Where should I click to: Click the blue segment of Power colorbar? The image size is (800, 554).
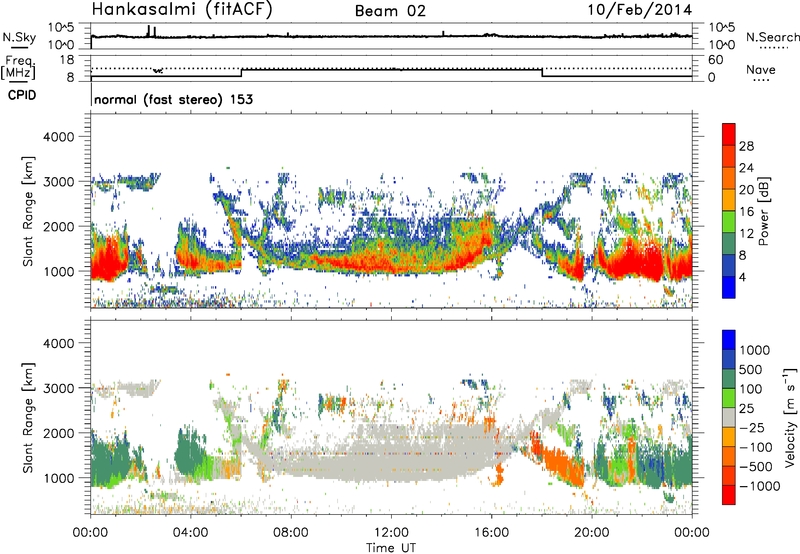coord(729,287)
